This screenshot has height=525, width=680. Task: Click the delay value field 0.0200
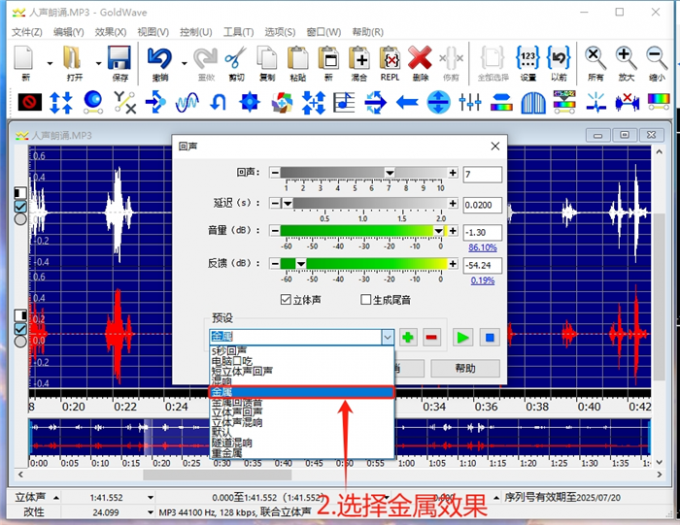[482, 205]
